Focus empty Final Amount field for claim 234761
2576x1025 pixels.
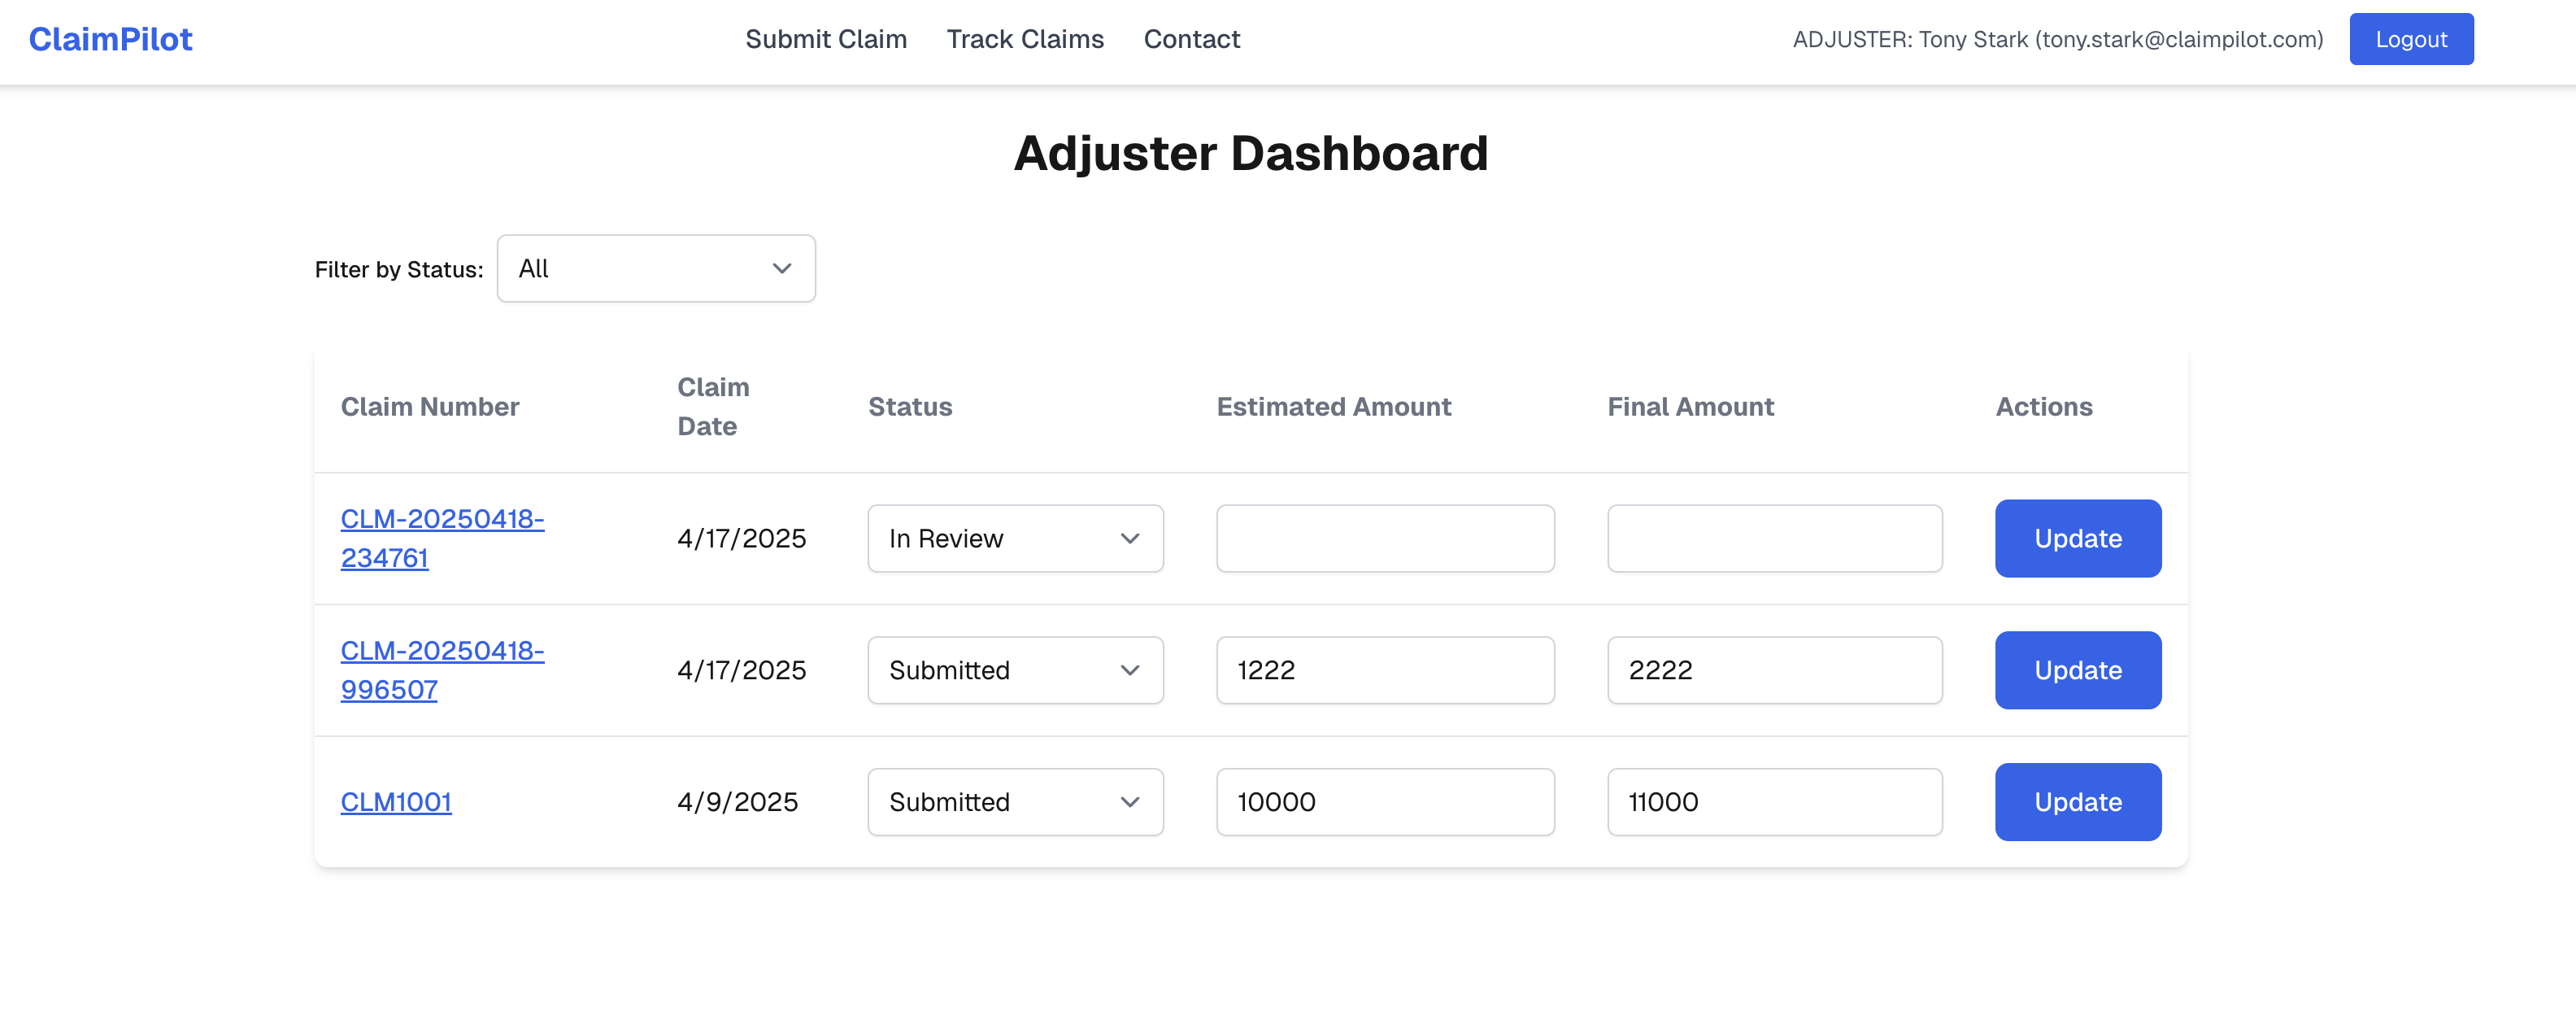1775,538
